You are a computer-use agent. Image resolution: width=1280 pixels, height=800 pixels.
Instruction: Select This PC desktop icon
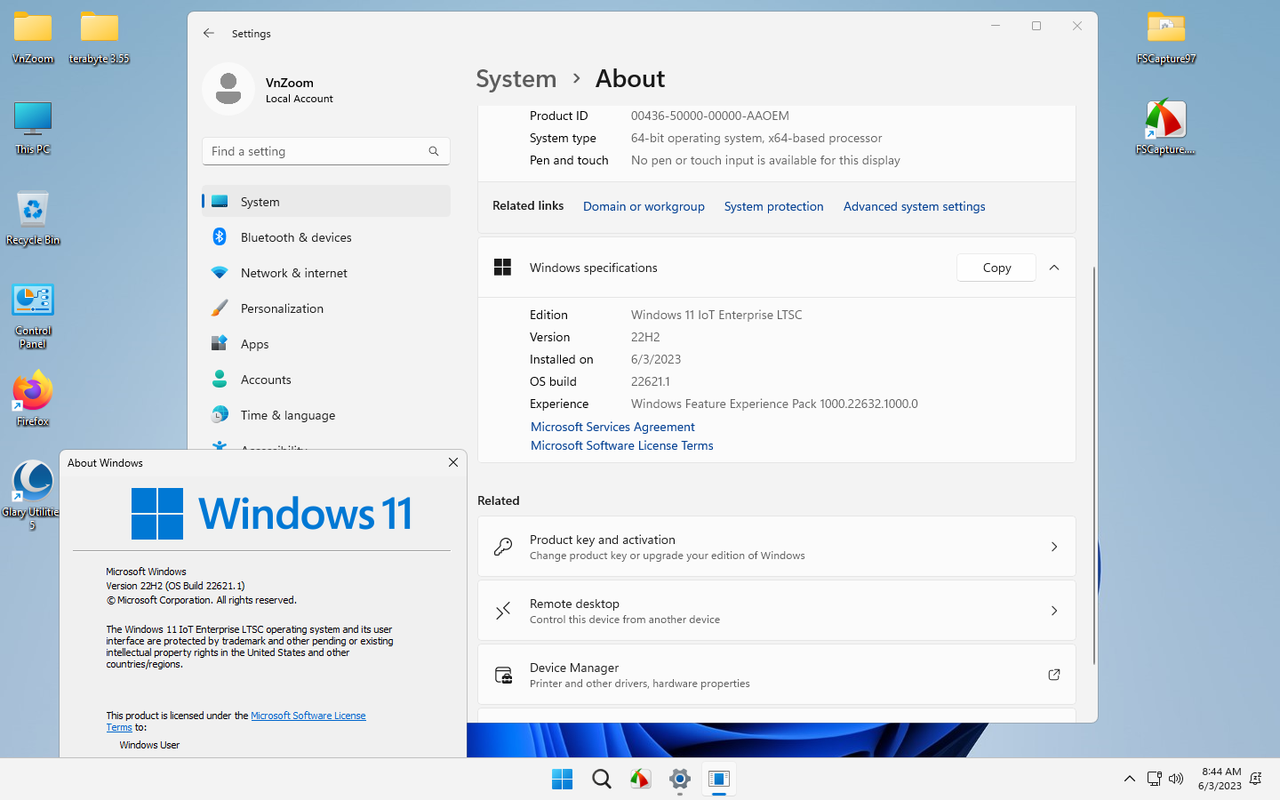[x=33, y=127]
